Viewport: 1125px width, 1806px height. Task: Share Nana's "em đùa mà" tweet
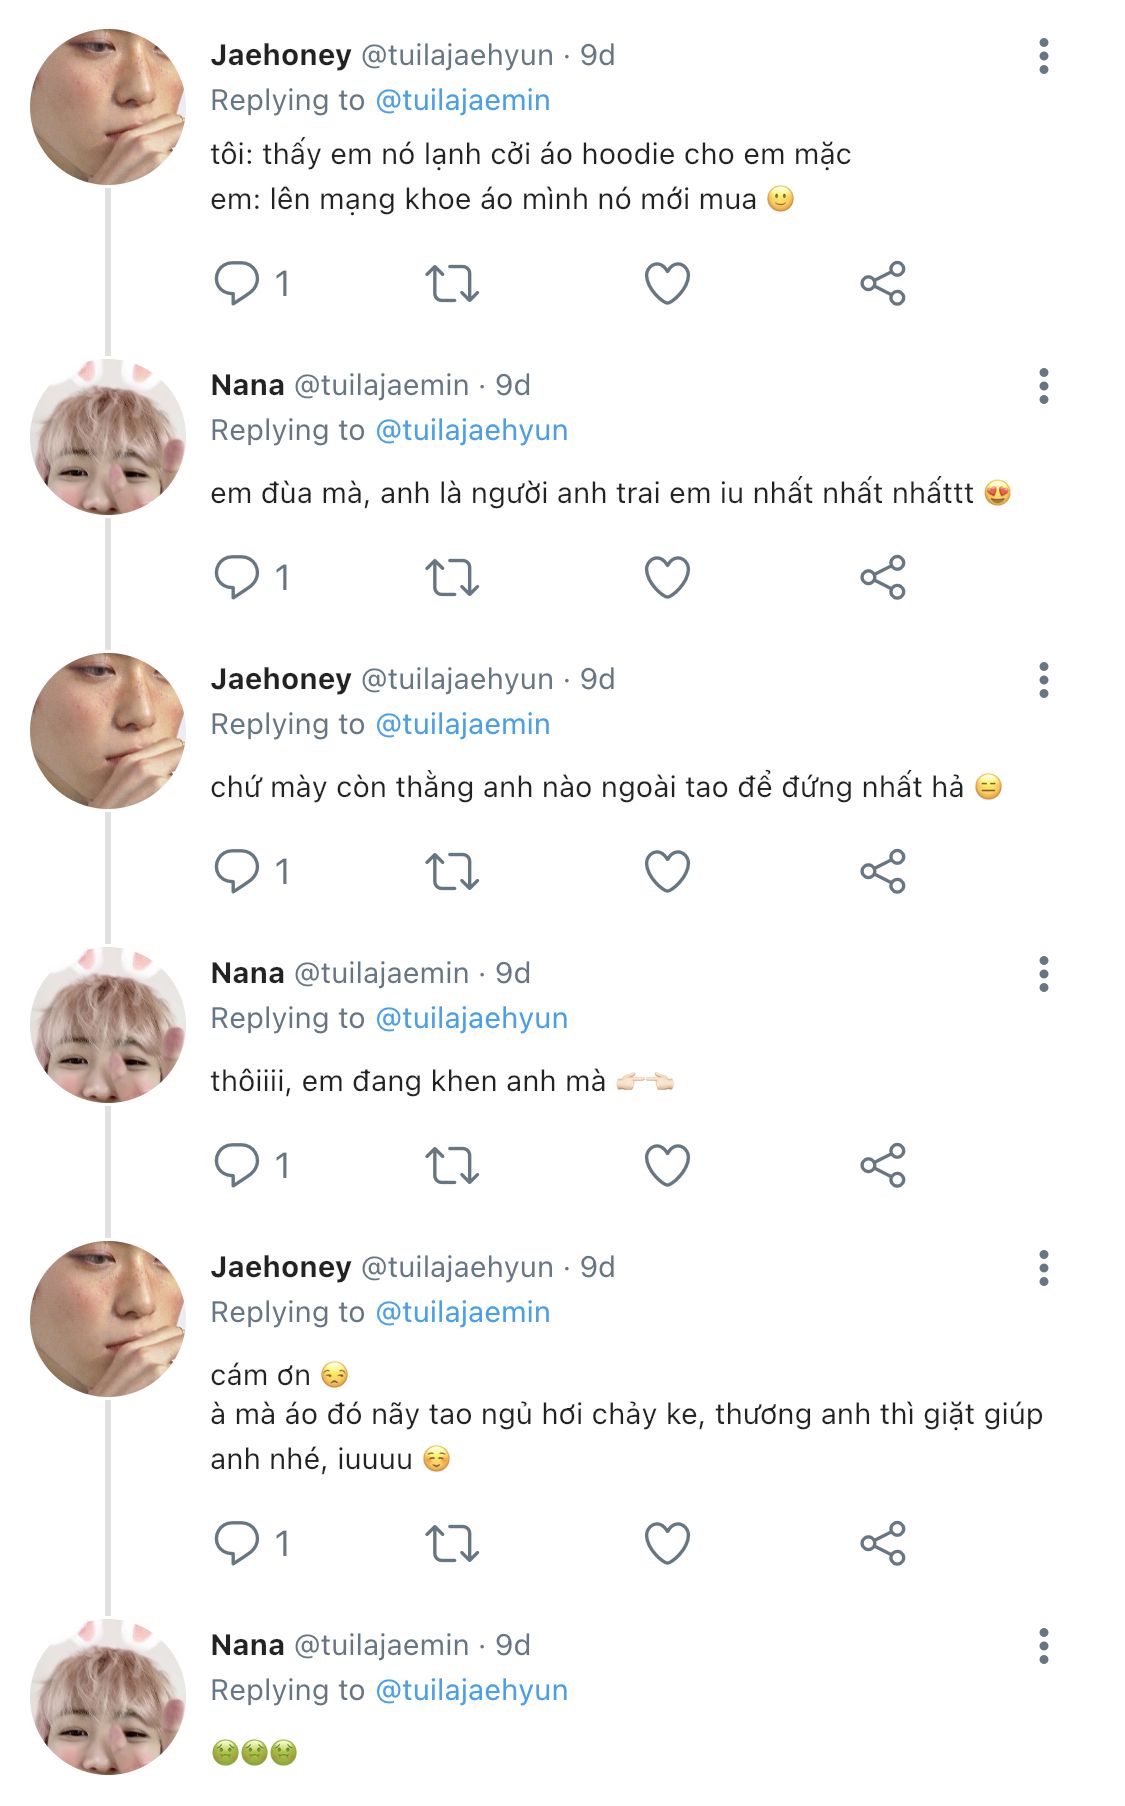882,577
